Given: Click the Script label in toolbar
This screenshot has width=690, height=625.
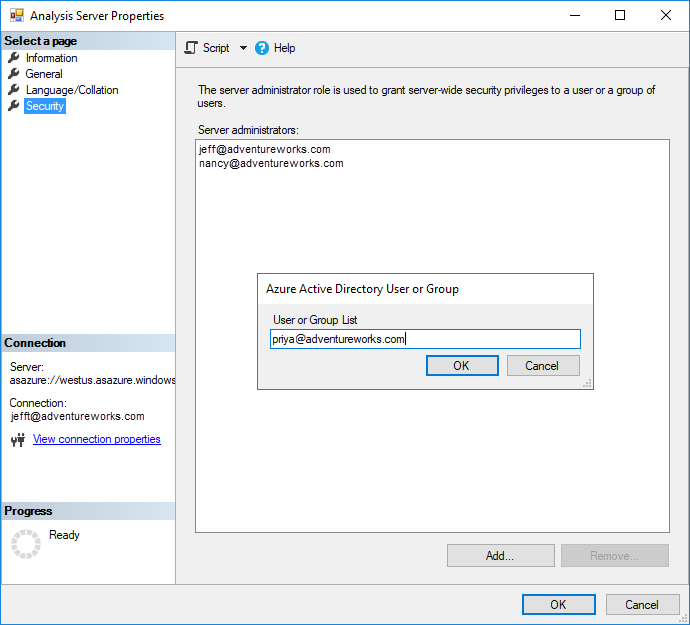Looking at the screenshot, I should (x=216, y=48).
